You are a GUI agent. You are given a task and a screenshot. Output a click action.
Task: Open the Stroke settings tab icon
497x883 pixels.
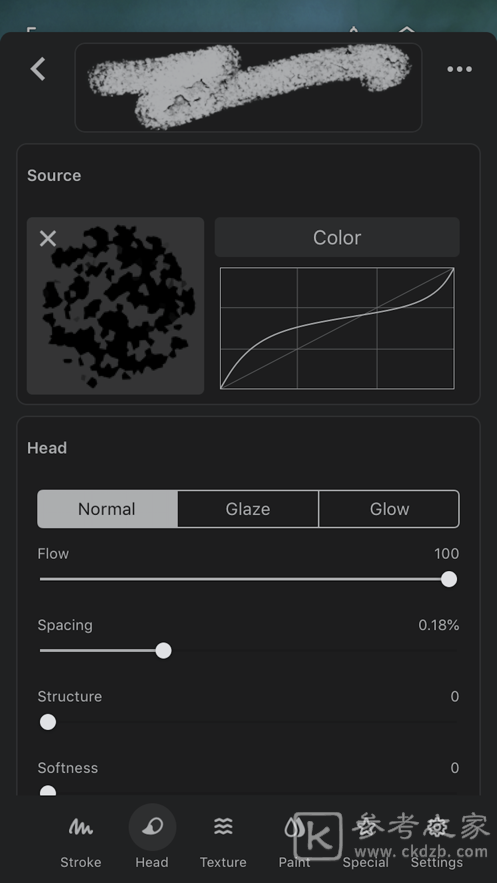(80, 827)
